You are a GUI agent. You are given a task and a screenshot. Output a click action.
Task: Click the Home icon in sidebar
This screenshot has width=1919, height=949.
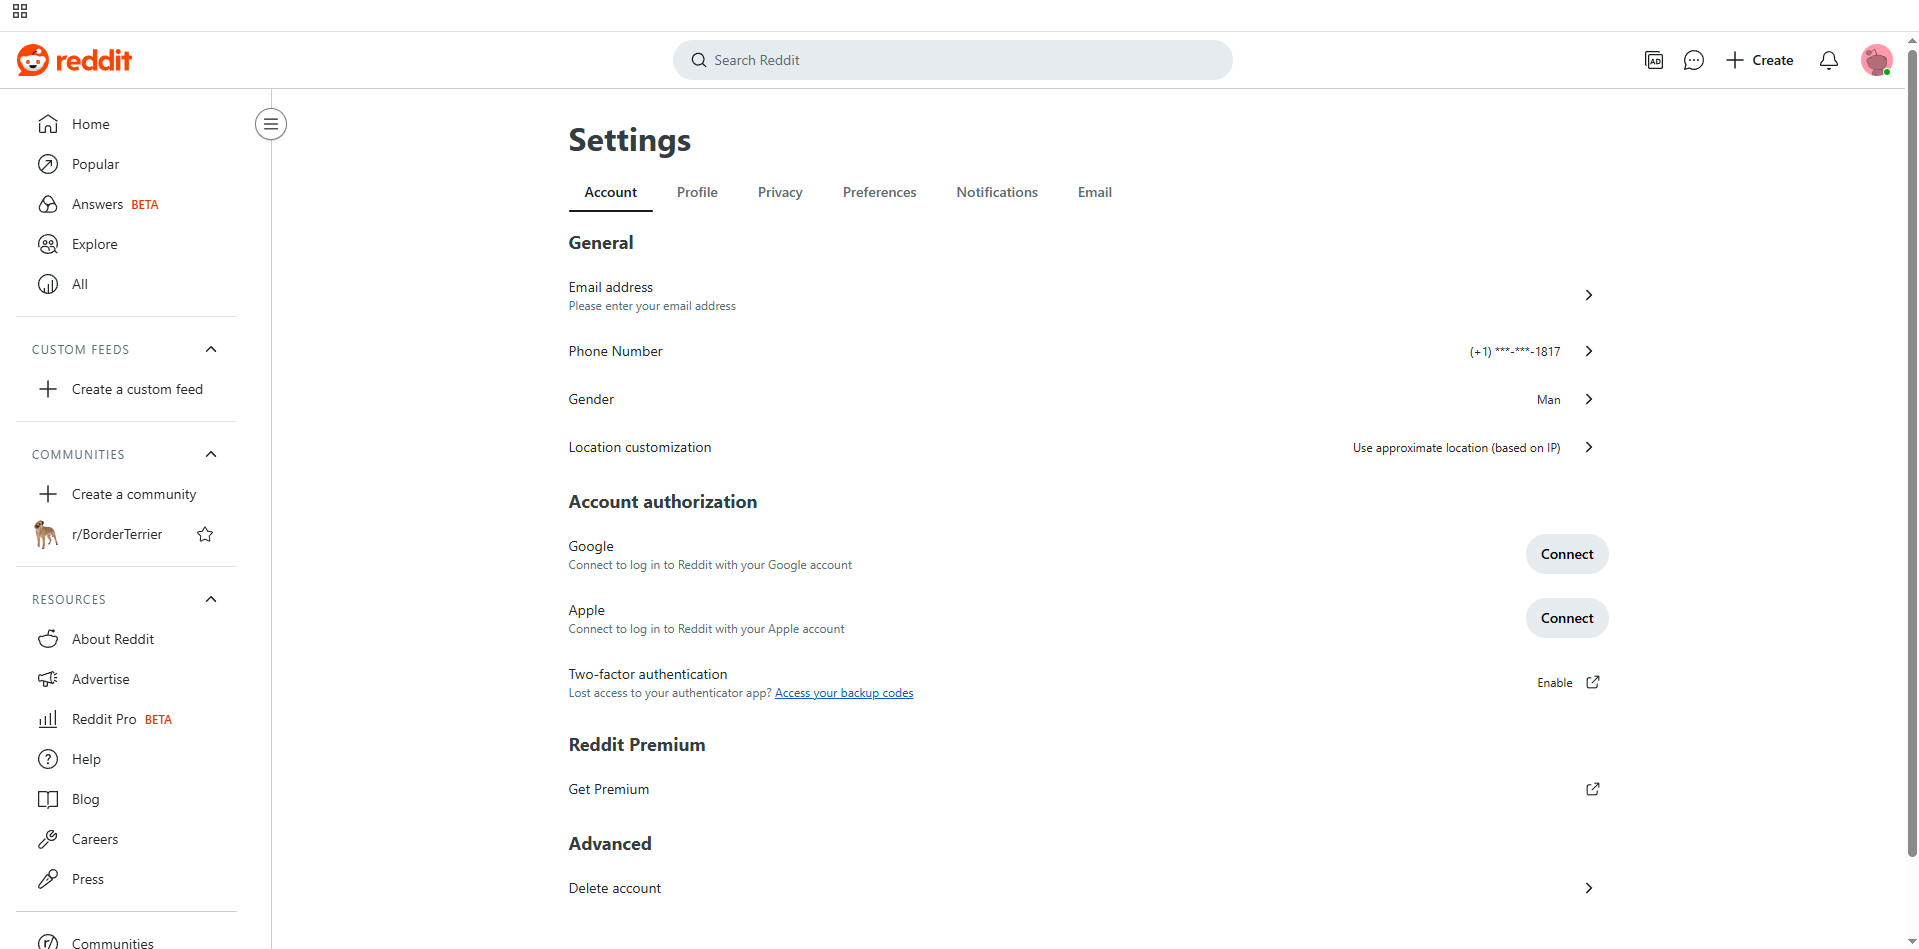coord(48,124)
